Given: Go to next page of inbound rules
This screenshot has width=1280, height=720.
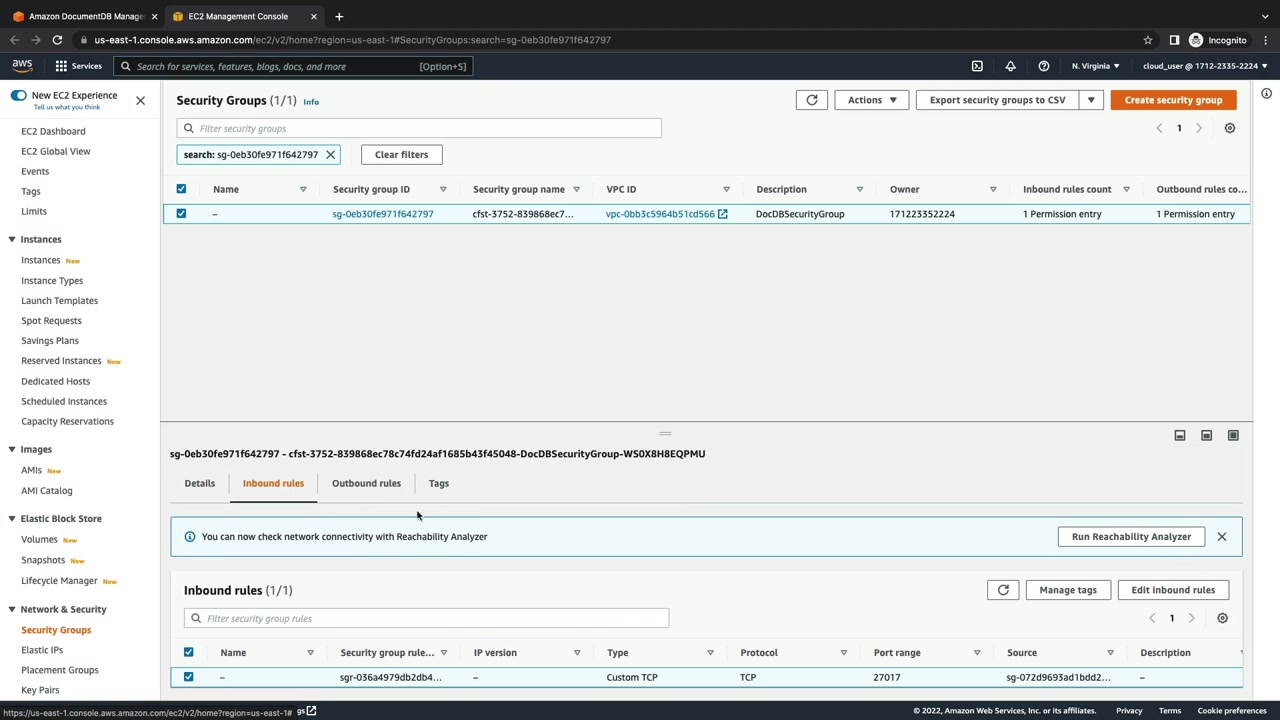Looking at the screenshot, I should [x=1191, y=618].
